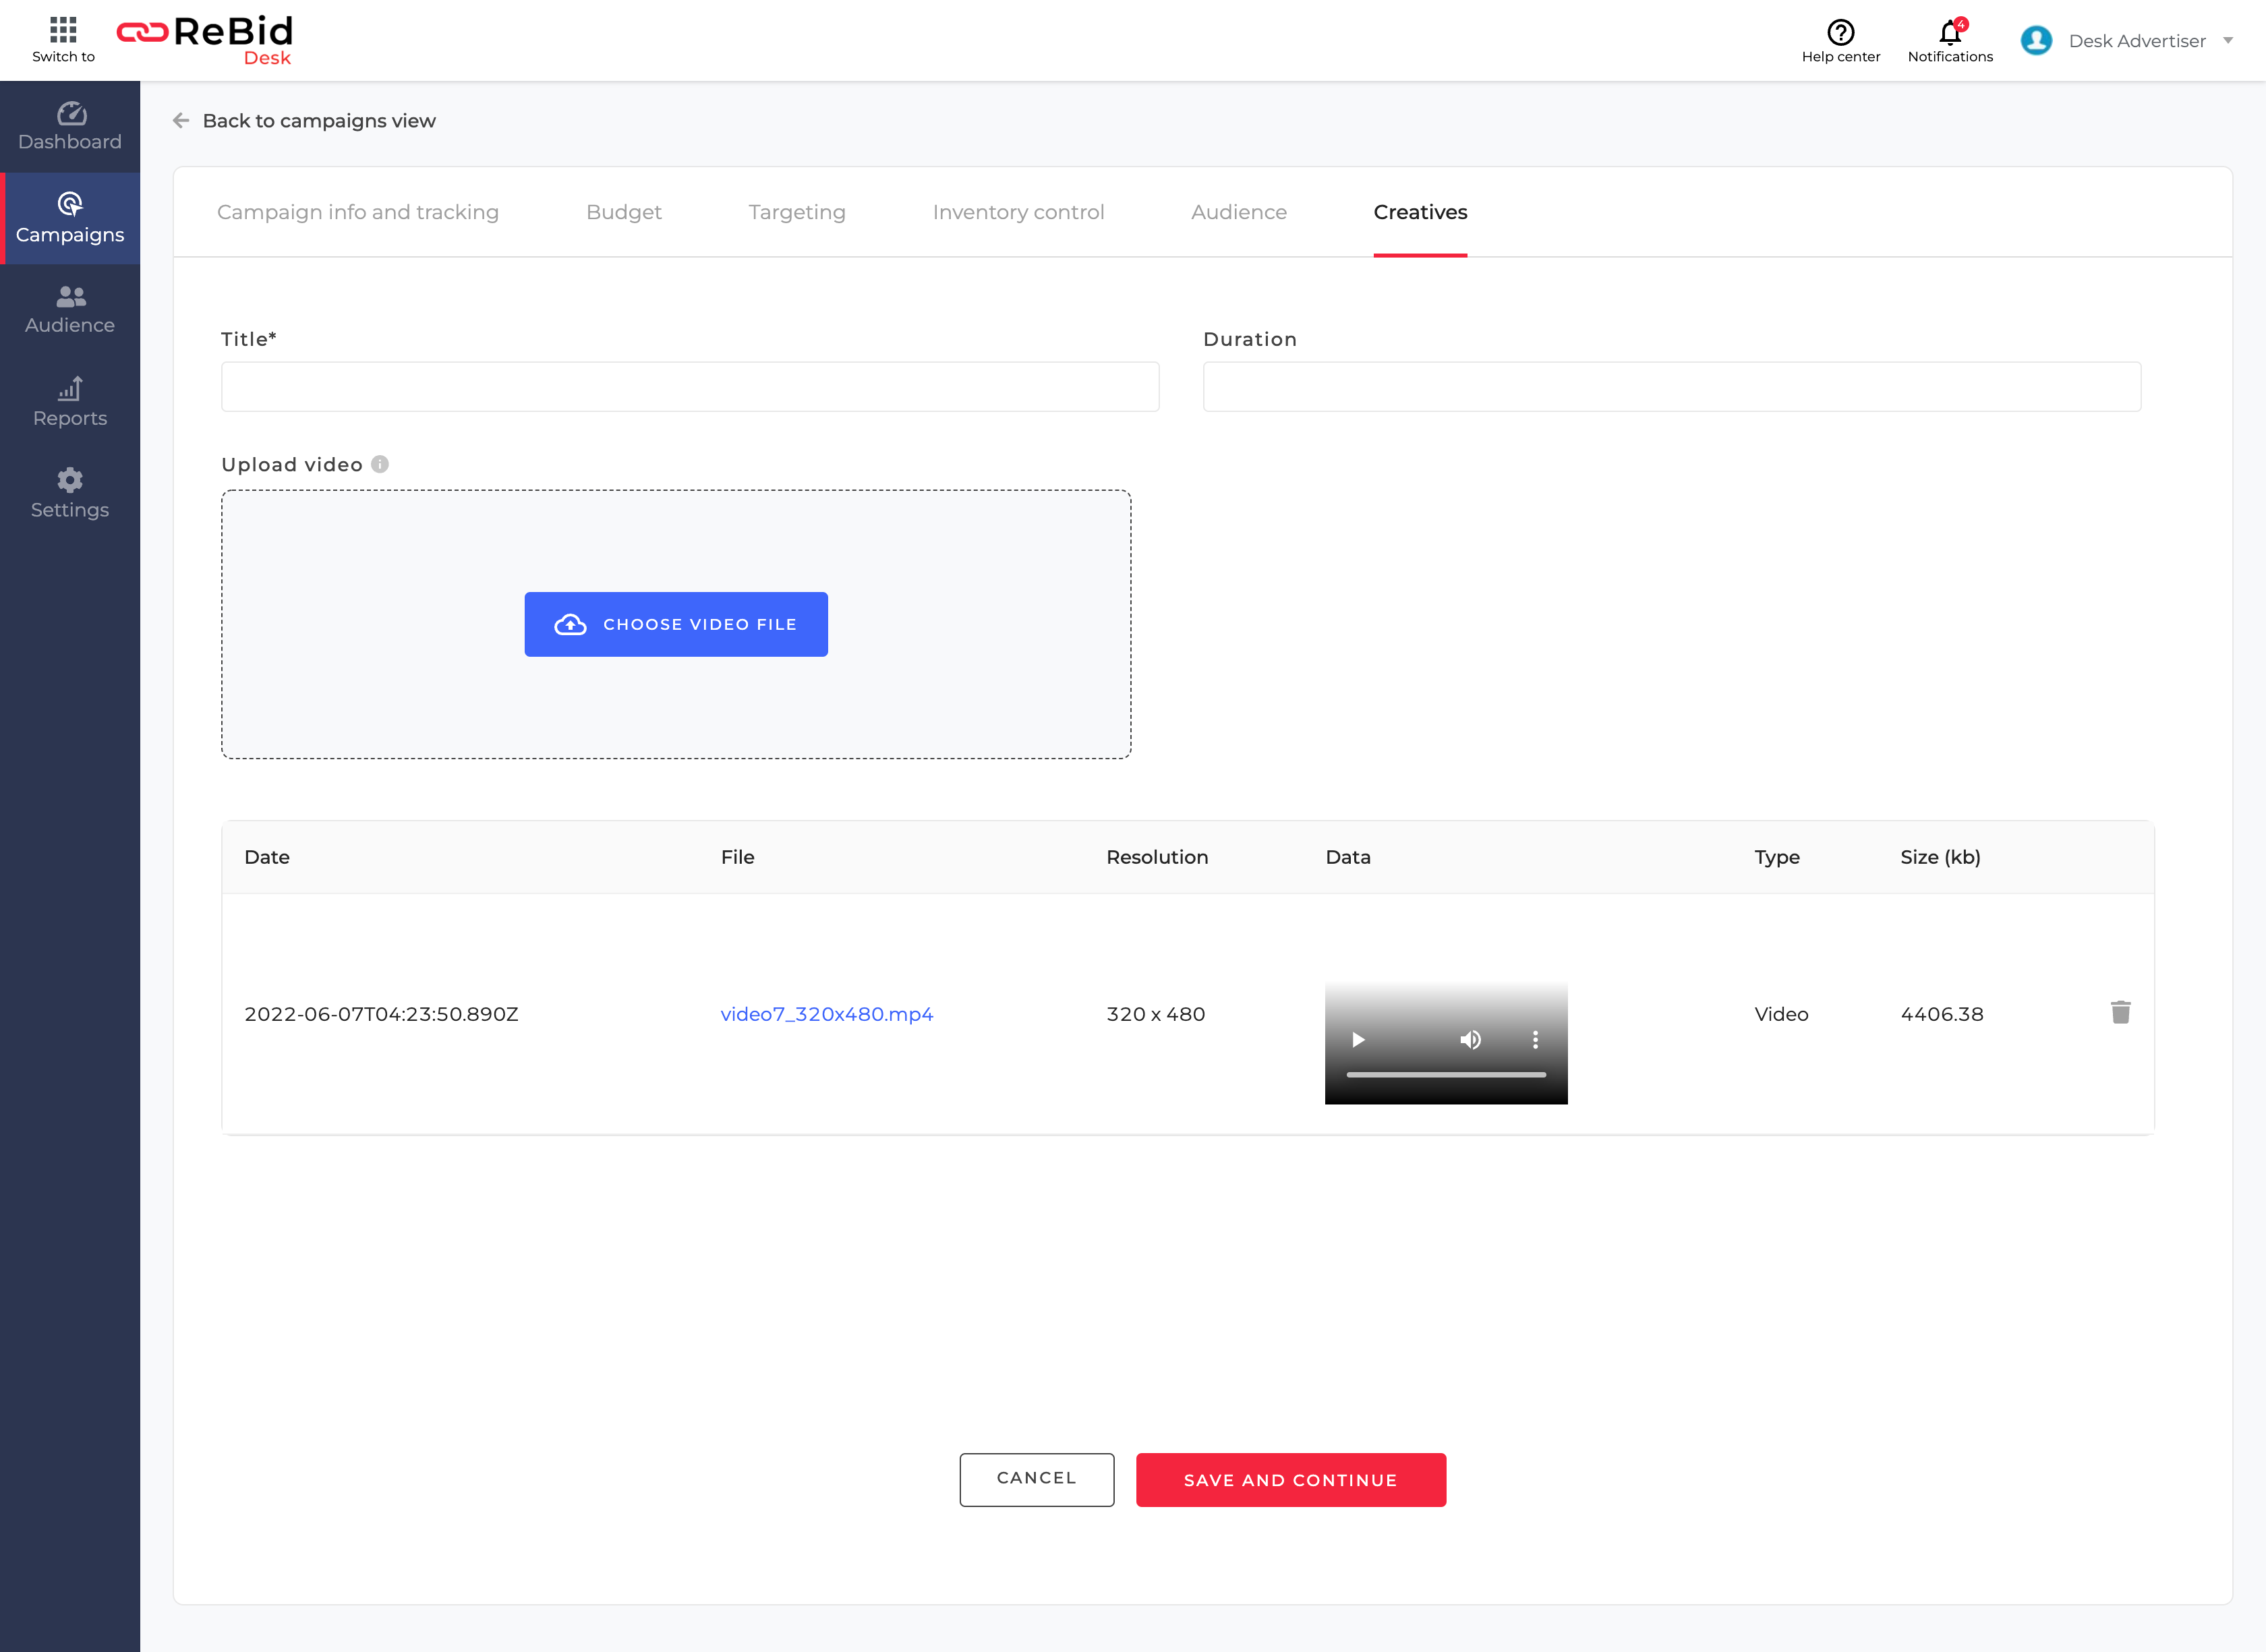Viewport: 2266px width, 1652px height.
Task: Click the Data column header
Action: [x=1348, y=857]
